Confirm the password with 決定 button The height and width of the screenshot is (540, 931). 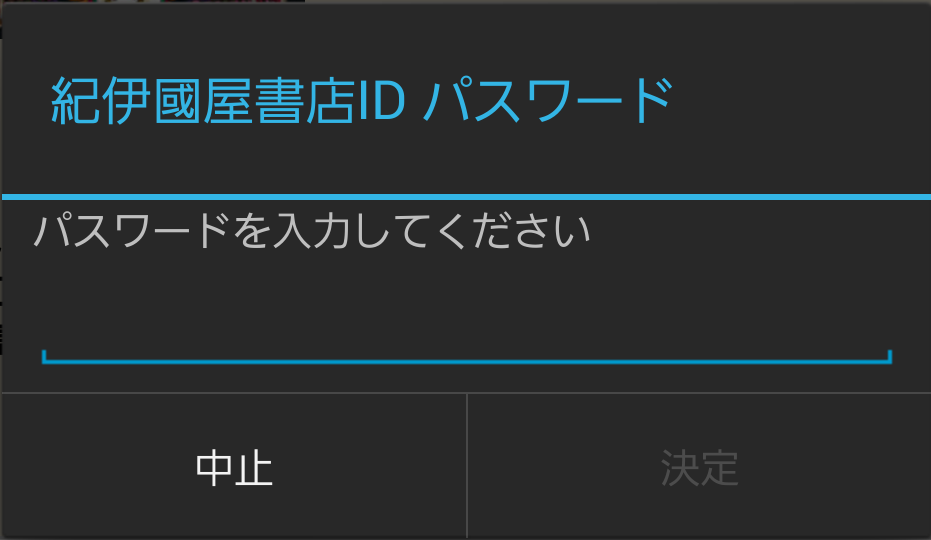tap(699, 466)
